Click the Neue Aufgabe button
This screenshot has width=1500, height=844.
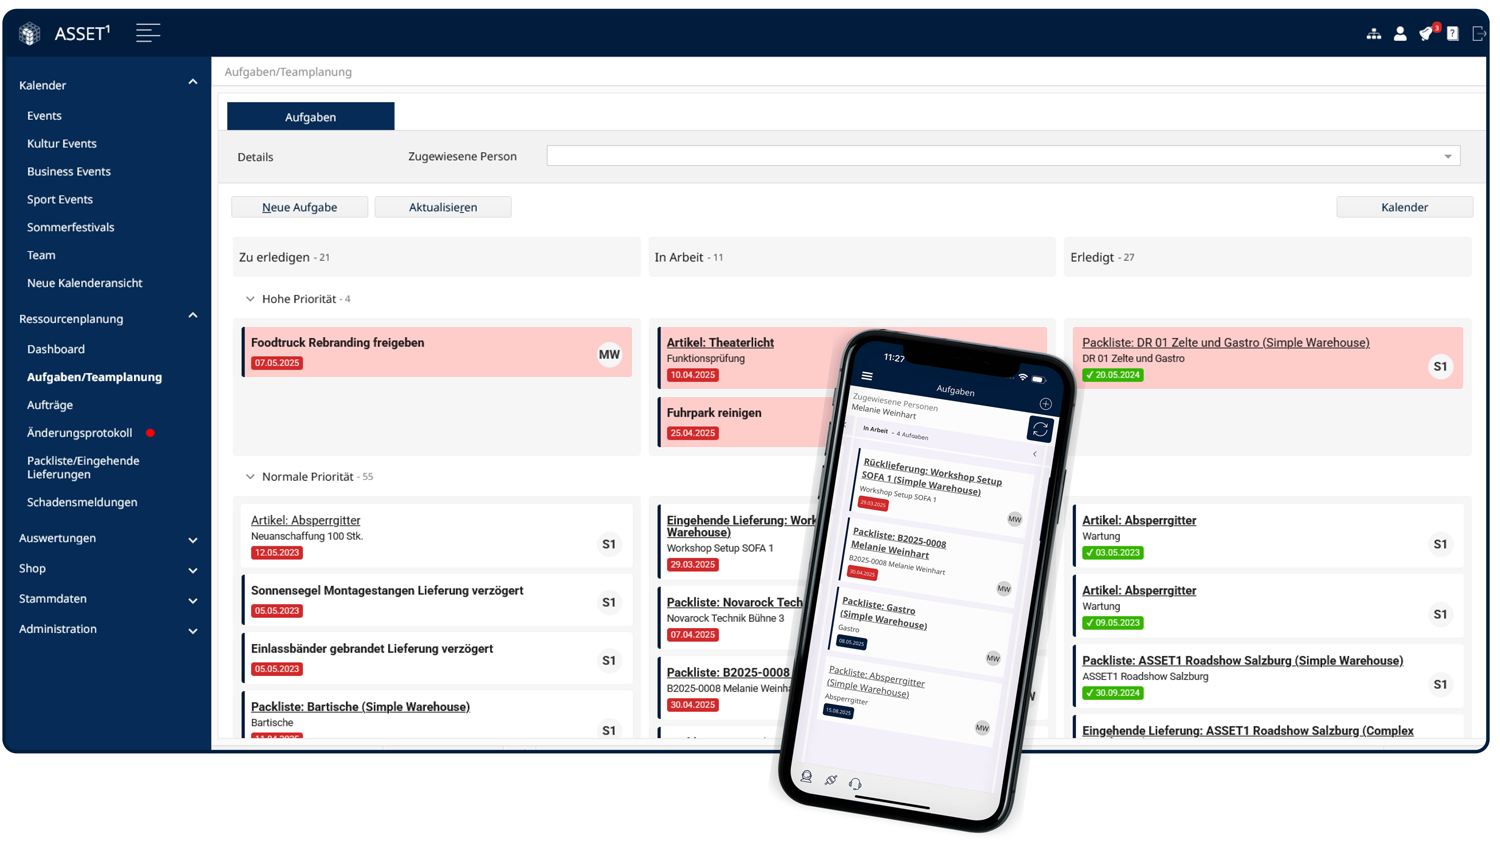(300, 207)
